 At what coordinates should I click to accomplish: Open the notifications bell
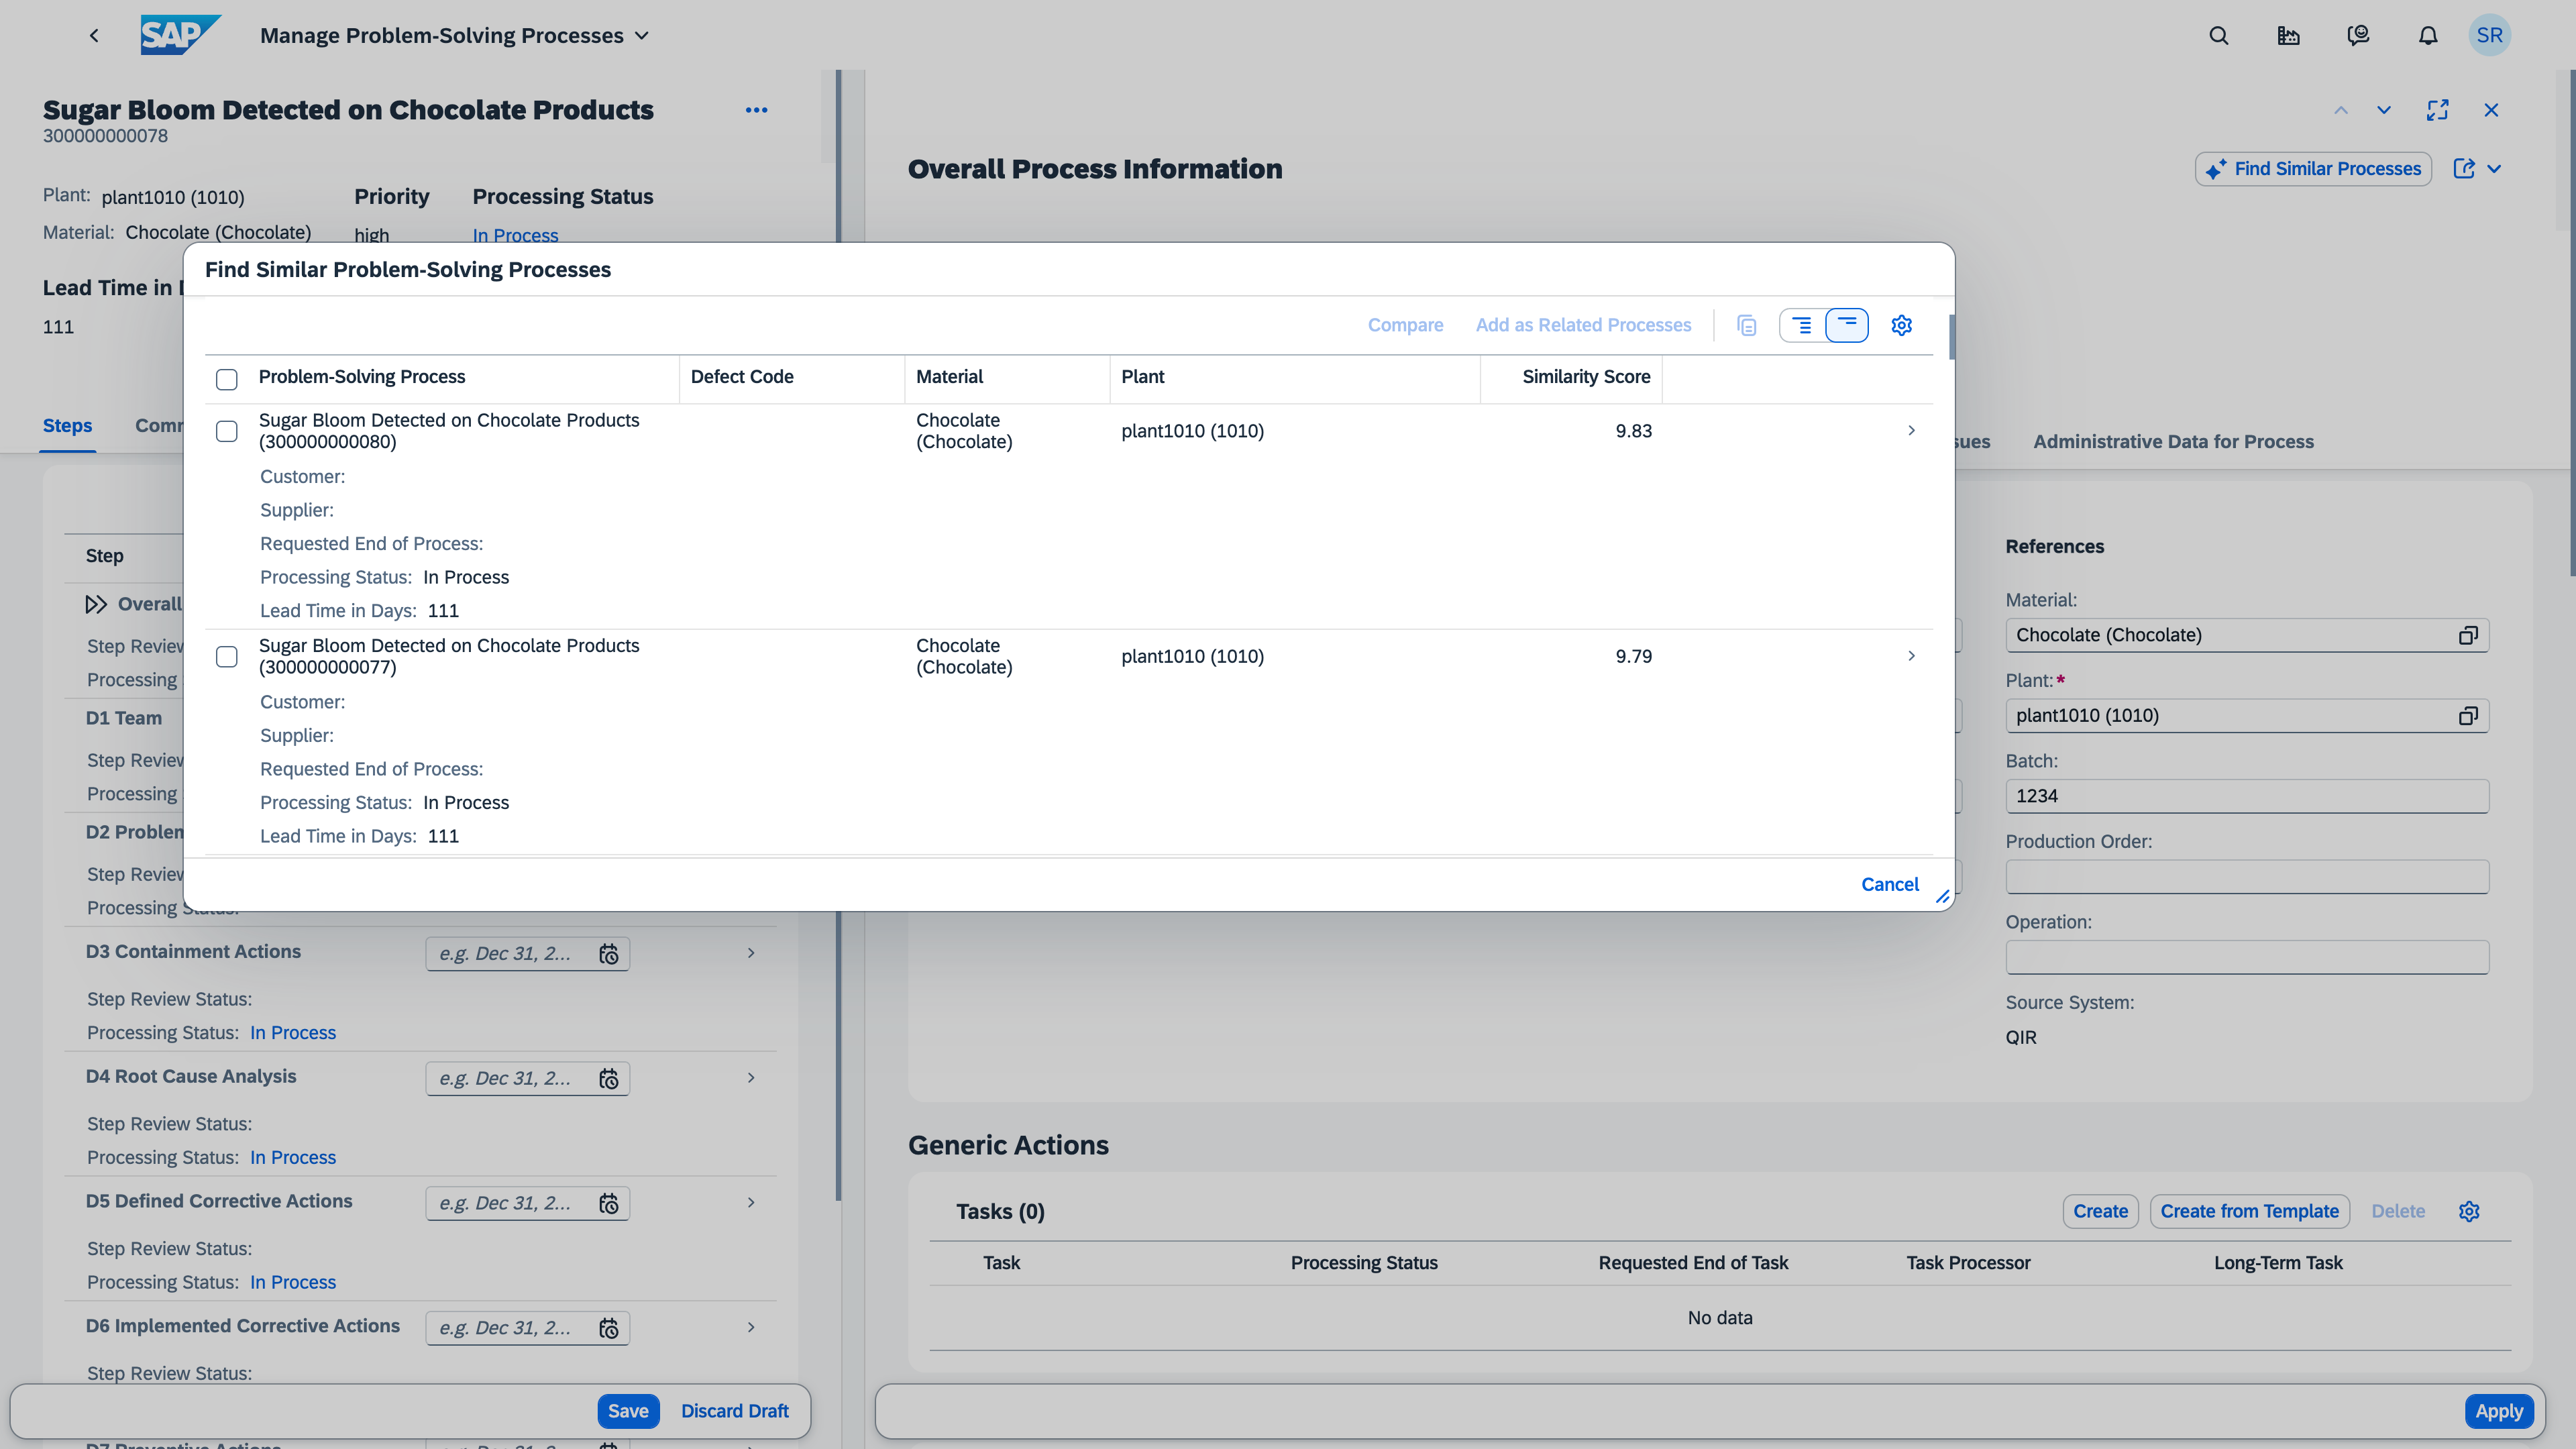point(2427,36)
